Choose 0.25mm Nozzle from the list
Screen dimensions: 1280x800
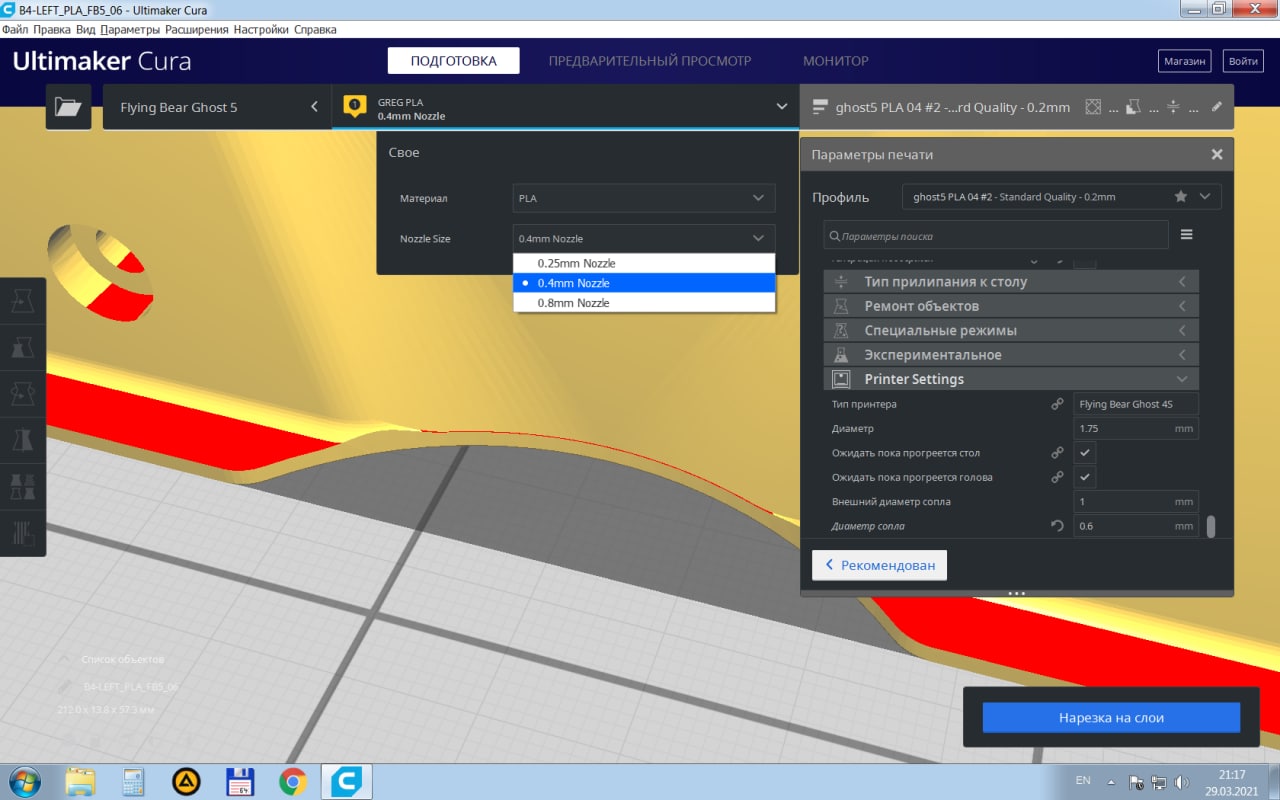[644, 263]
